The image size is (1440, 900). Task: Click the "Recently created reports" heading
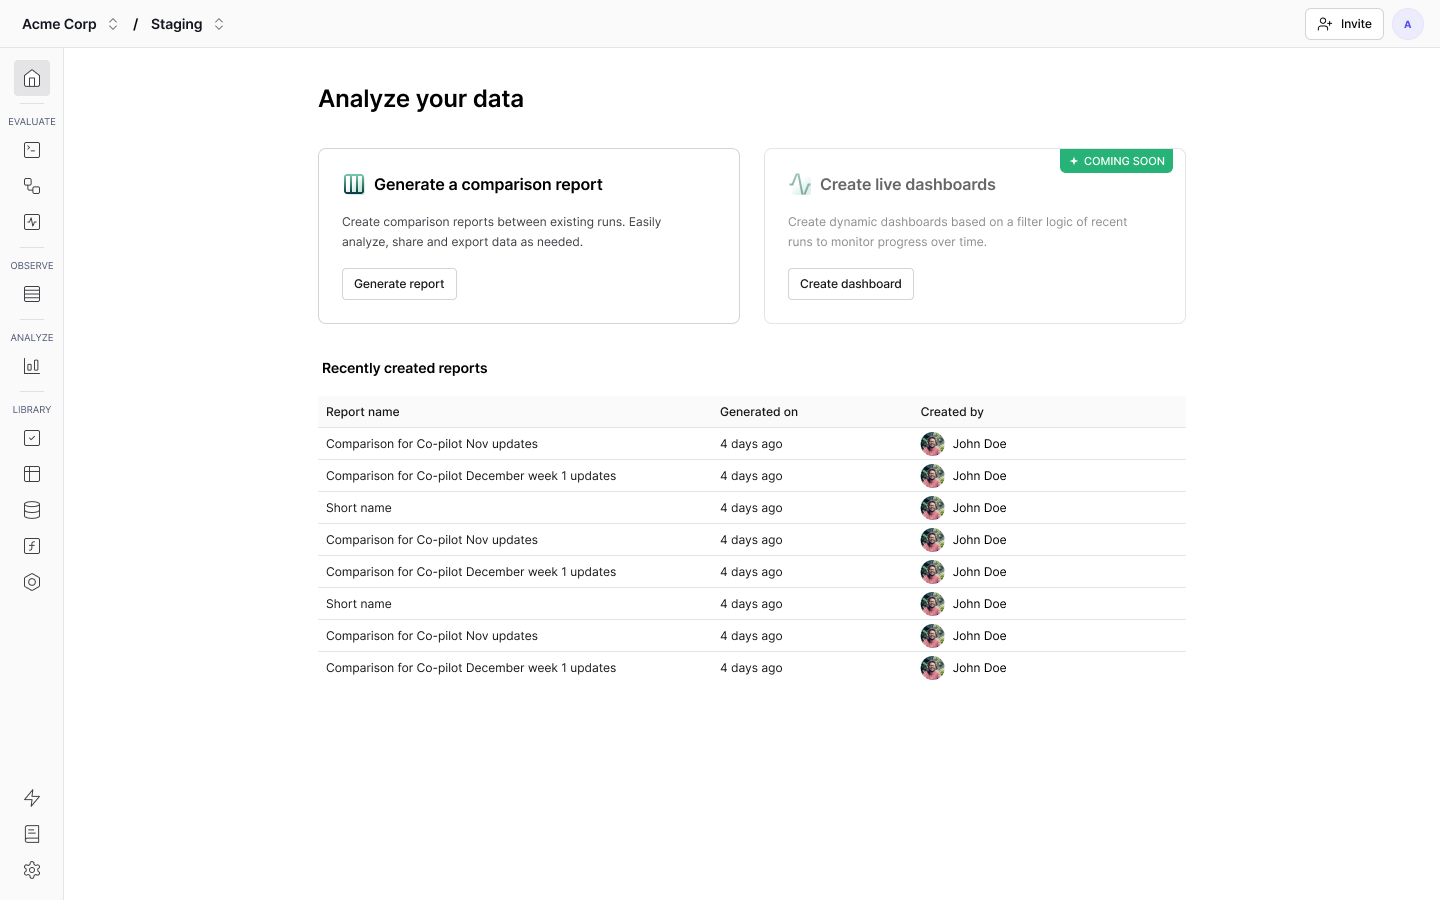pyautogui.click(x=405, y=368)
